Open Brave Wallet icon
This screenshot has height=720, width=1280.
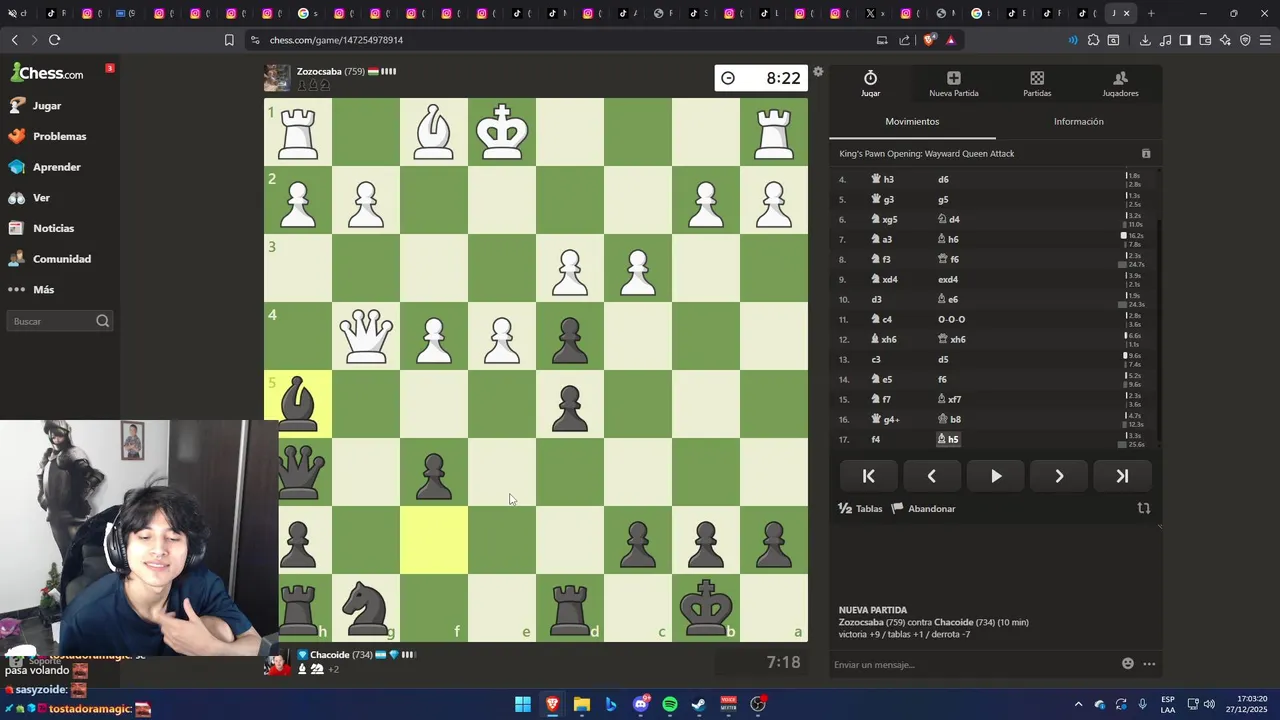coord(1205,40)
